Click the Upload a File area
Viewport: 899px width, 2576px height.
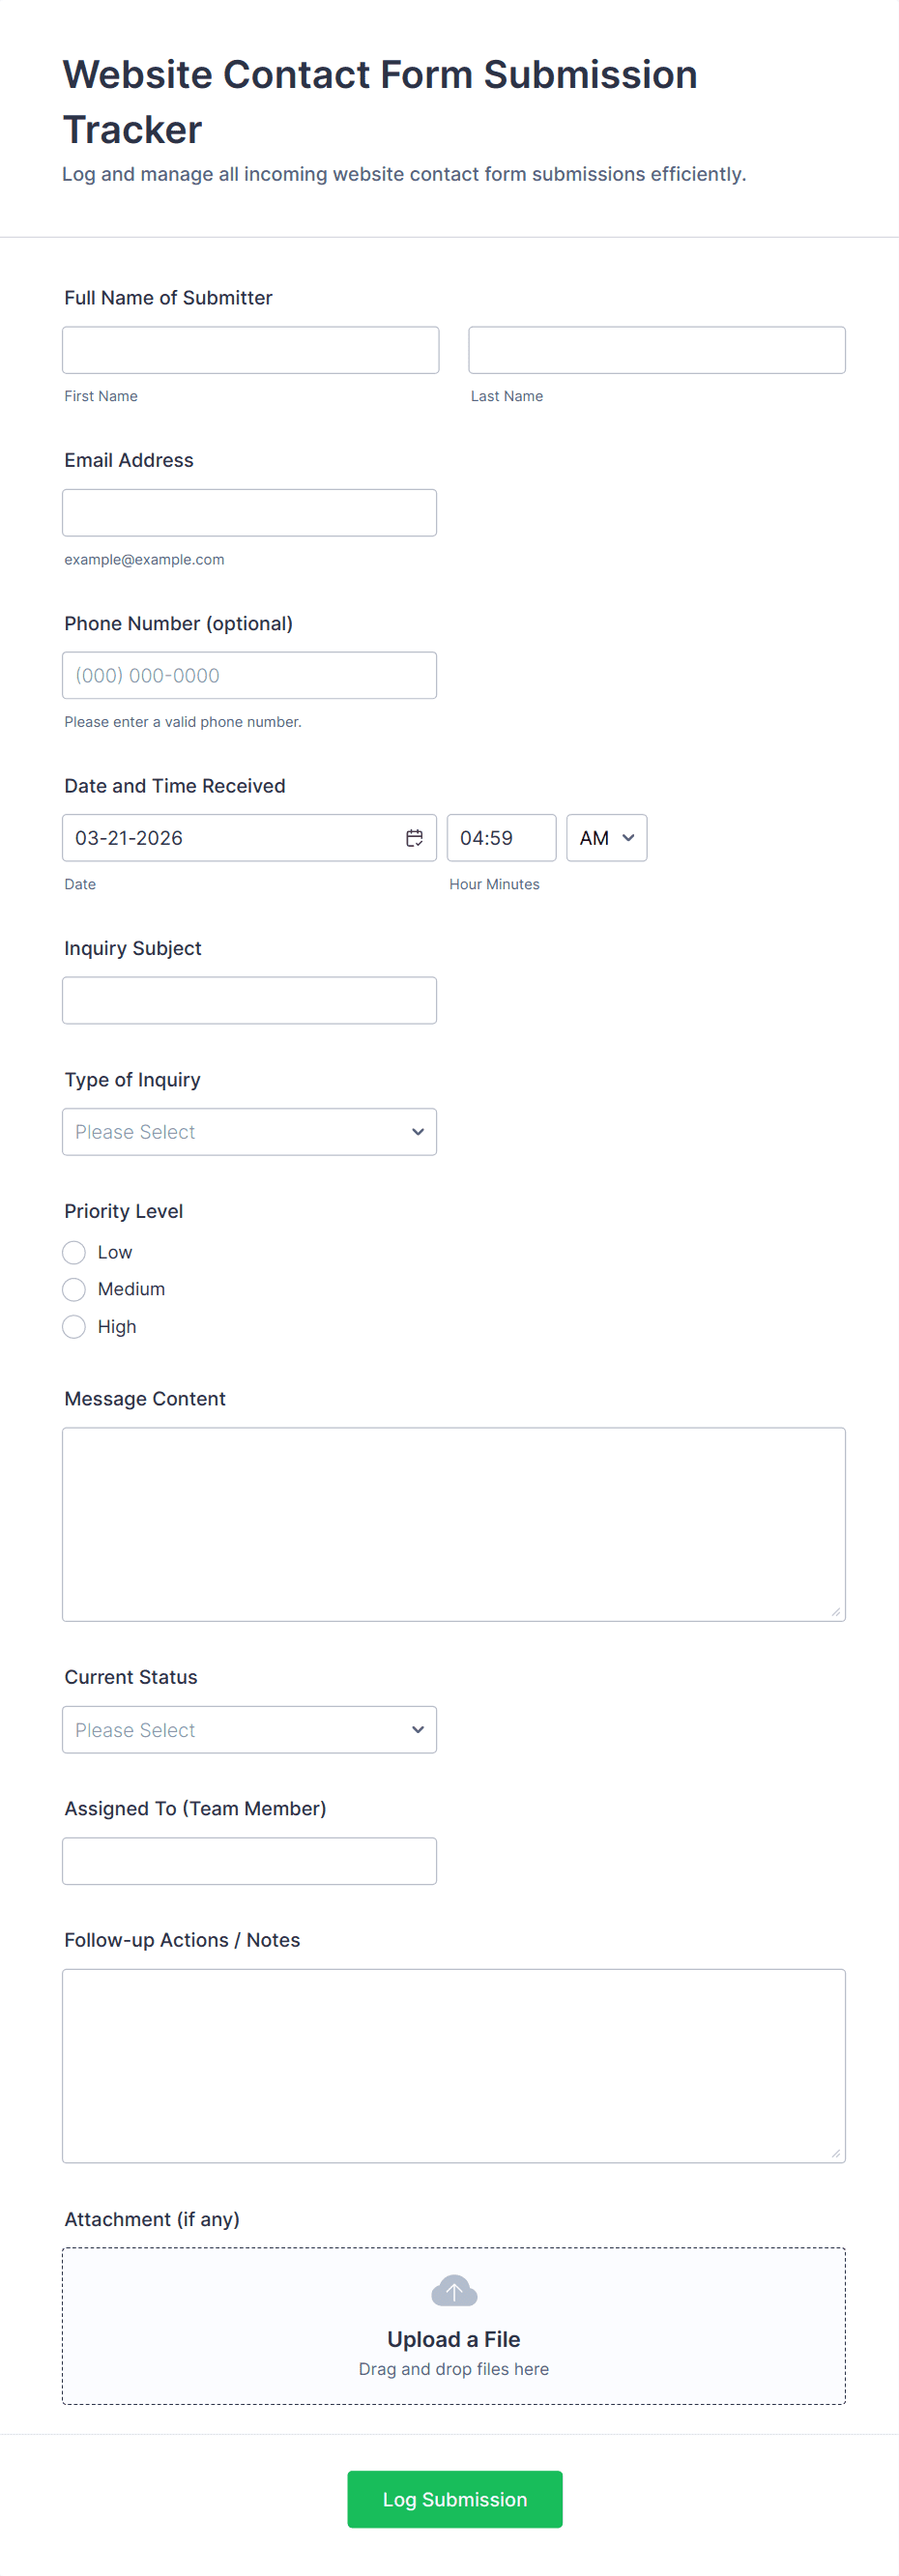tap(453, 2338)
